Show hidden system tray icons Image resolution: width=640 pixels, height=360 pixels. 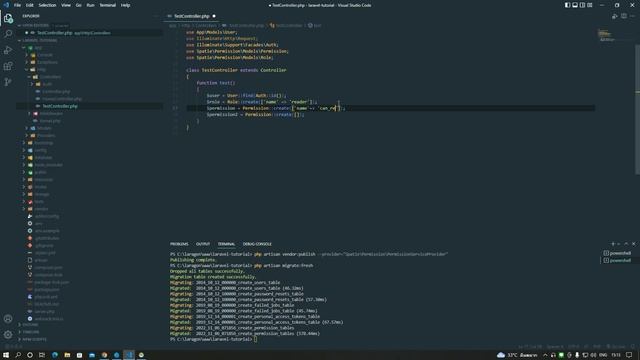545,355
